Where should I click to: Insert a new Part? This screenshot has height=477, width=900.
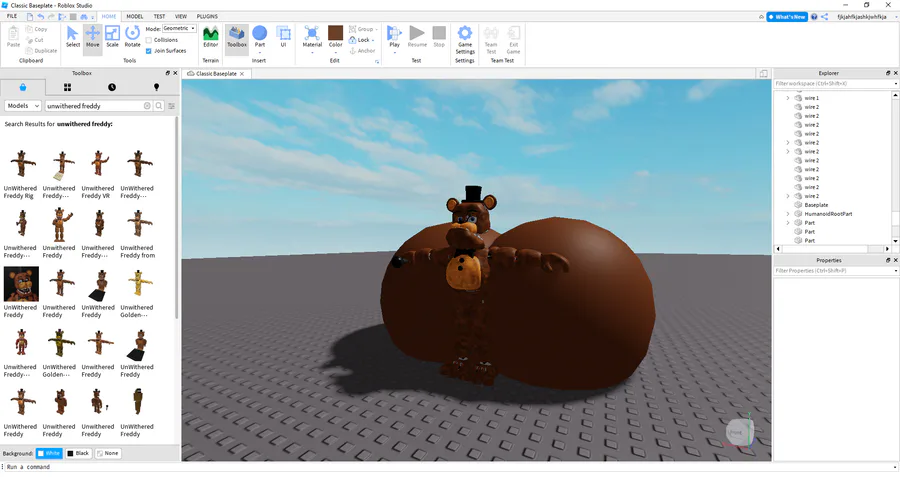[259, 34]
